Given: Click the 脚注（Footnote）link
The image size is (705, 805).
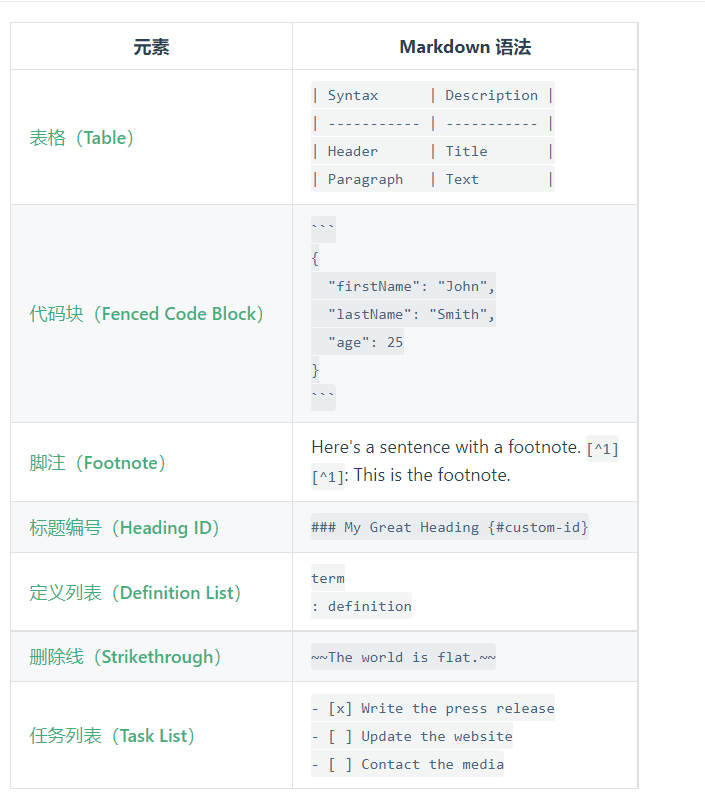Looking at the screenshot, I should click(x=98, y=463).
